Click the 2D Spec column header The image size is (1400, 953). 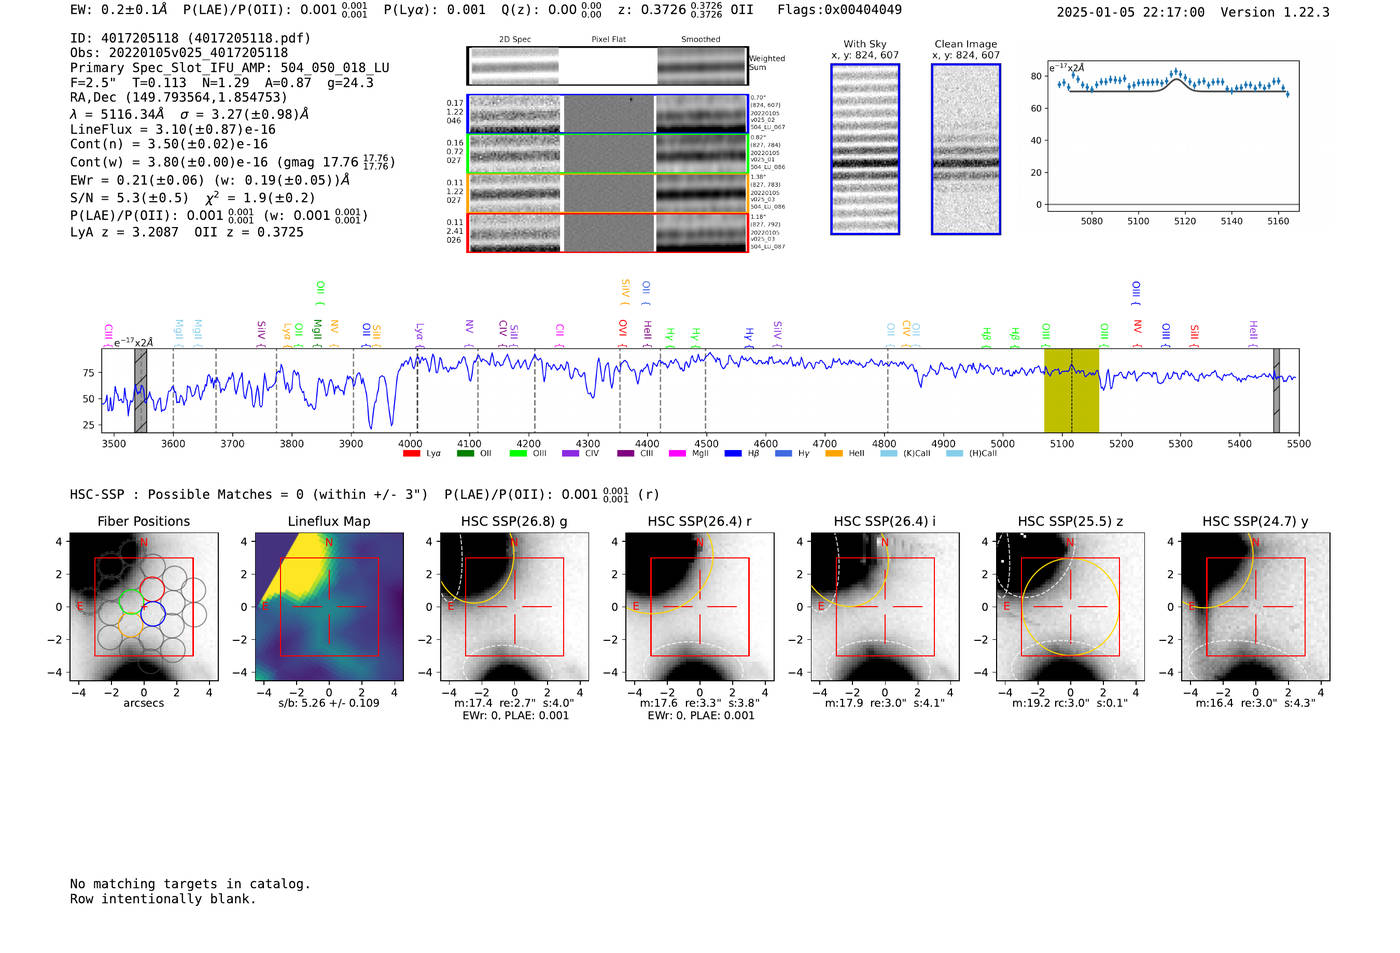pos(515,39)
